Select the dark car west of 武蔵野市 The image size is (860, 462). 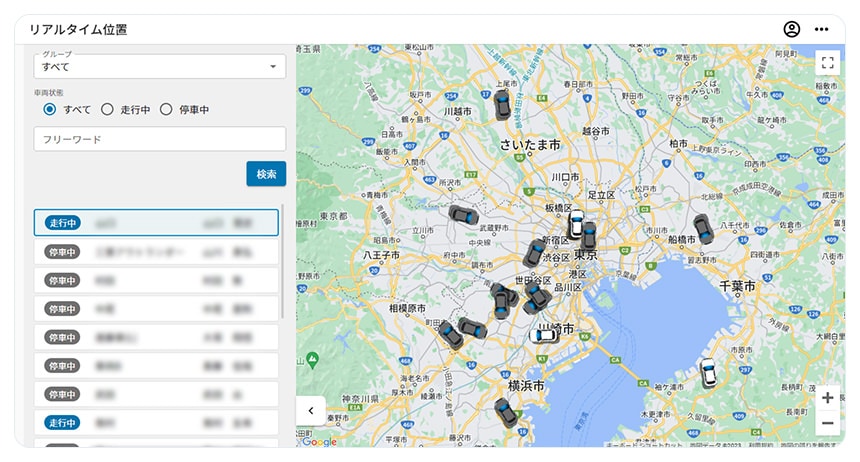pyautogui.click(x=464, y=214)
